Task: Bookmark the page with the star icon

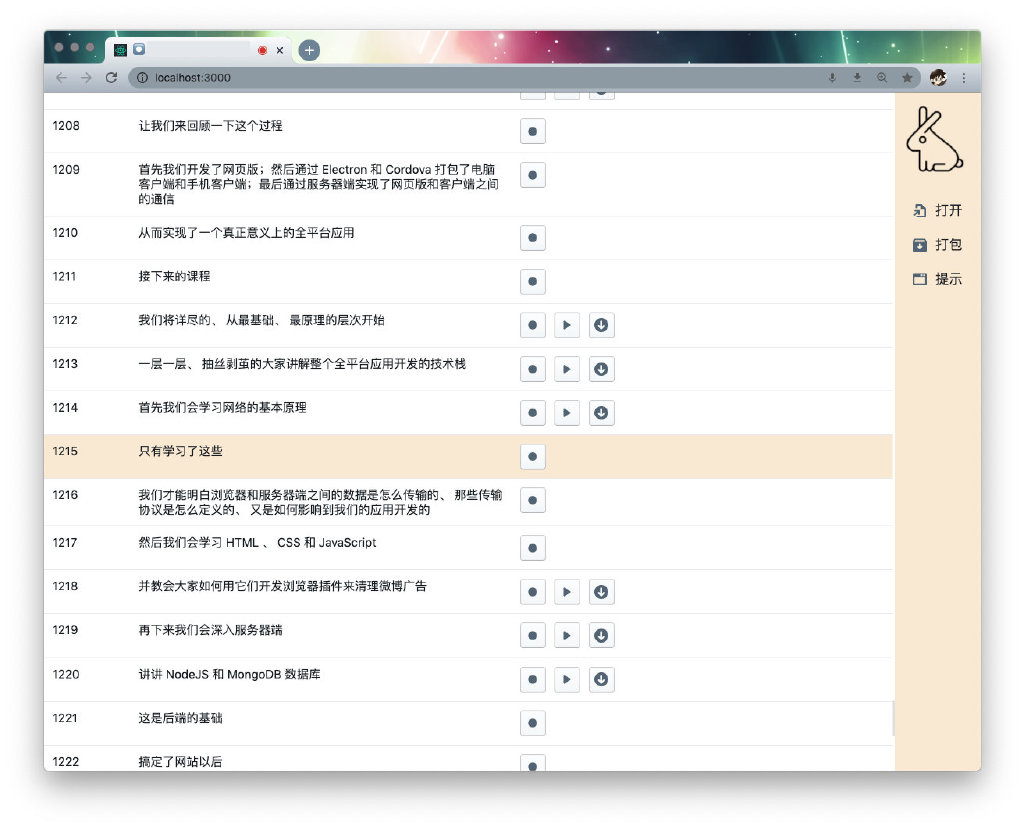Action: coord(906,77)
